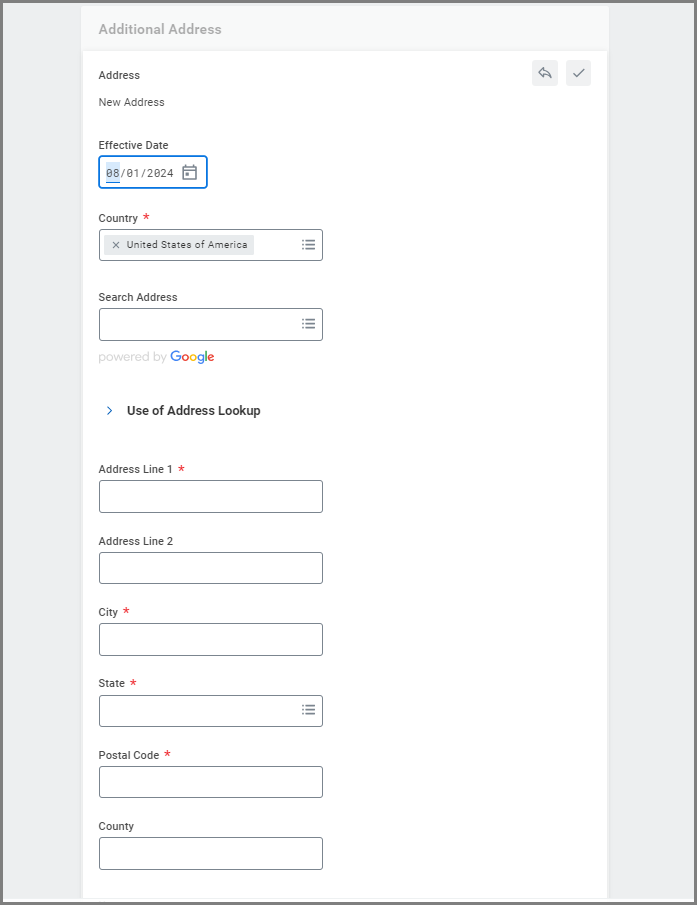
Task: Click the powered by Google logo
Action: (x=192, y=357)
